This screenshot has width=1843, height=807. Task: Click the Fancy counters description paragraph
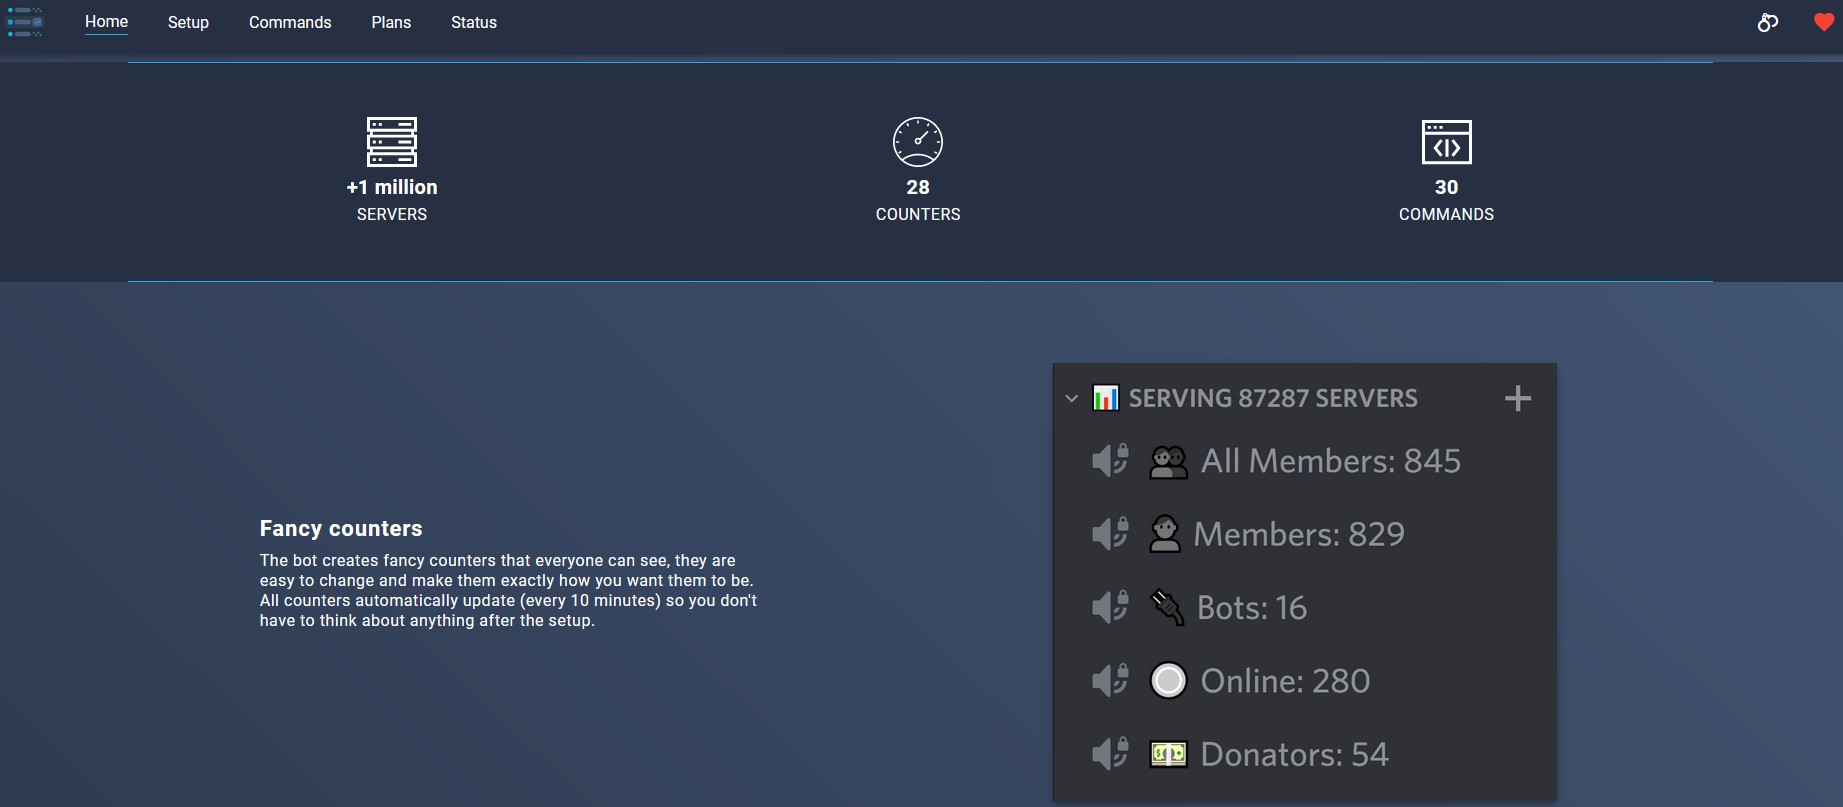coord(508,590)
